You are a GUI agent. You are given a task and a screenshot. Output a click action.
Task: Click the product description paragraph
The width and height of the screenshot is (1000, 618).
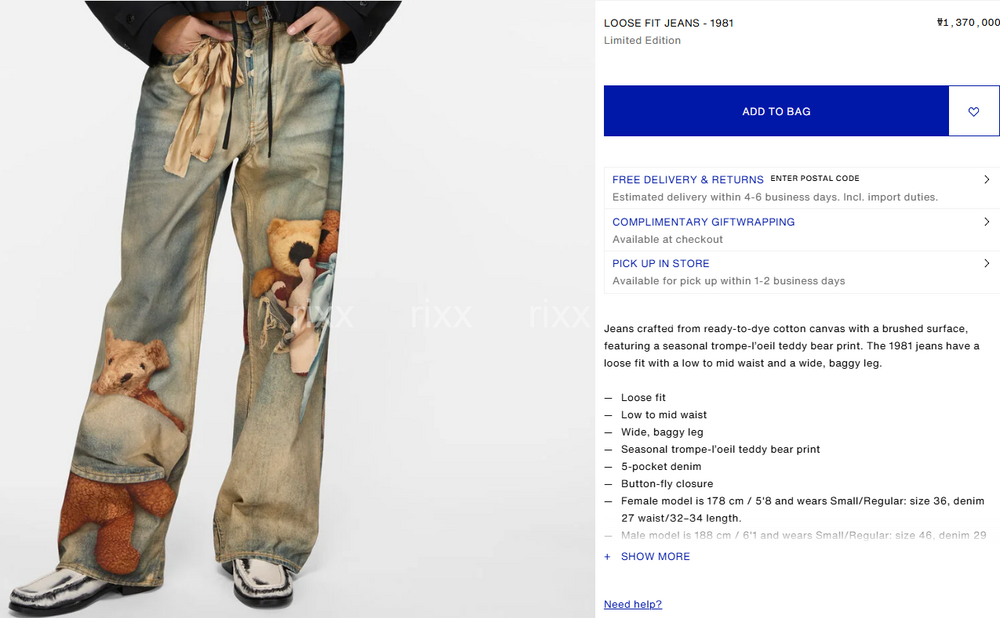coord(792,346)
